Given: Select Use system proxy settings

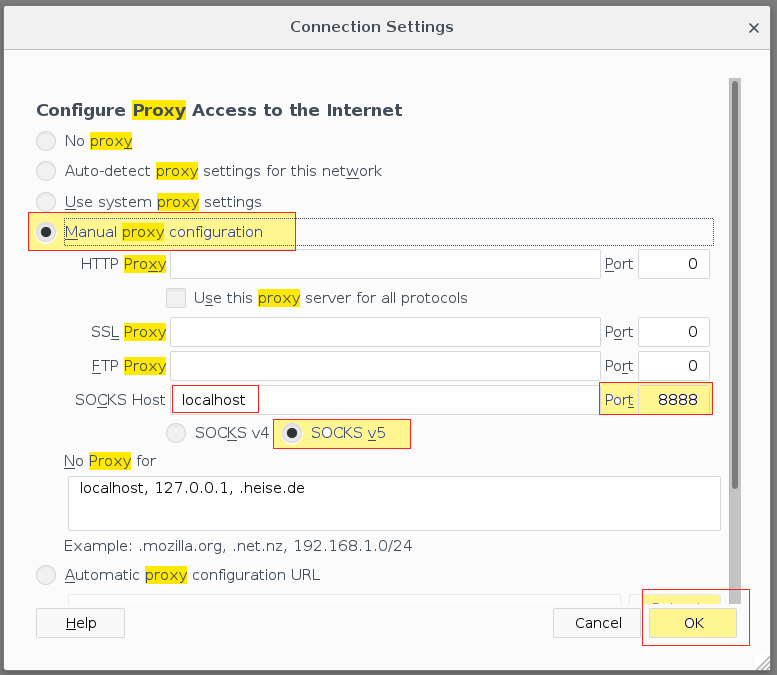Looking at the screenshot, I should pyautogui.click(x=46, y=201).
